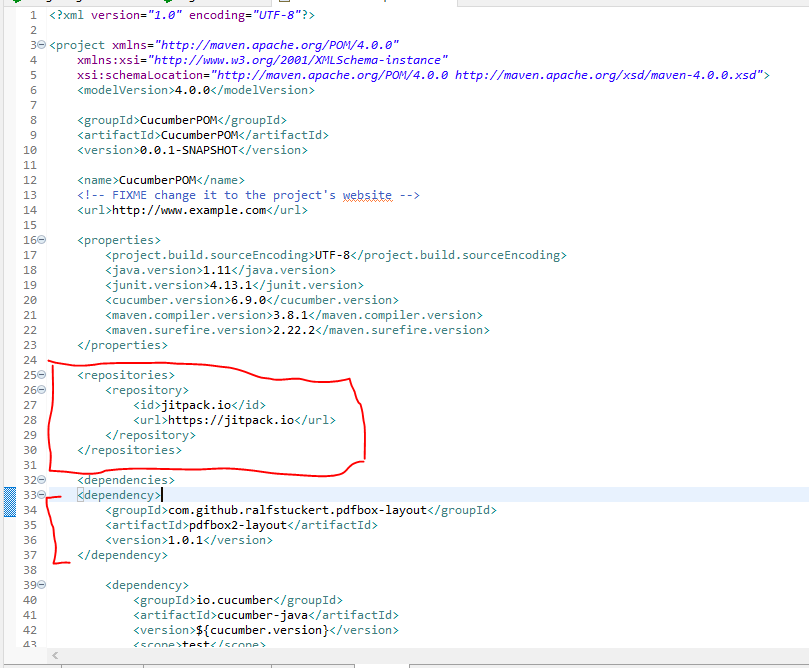809x668 pixels.
Task: Place cursor on java.version value 1.11
Action: tap(215, 269)
